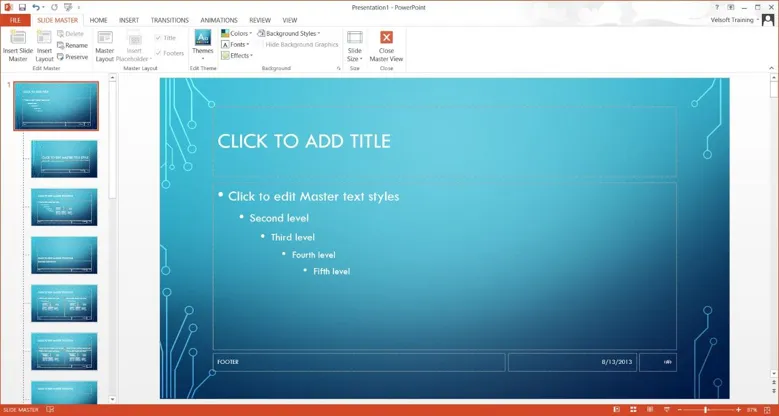Open Background Styles dropdown

pyautogui.click(x=289, y=33)
